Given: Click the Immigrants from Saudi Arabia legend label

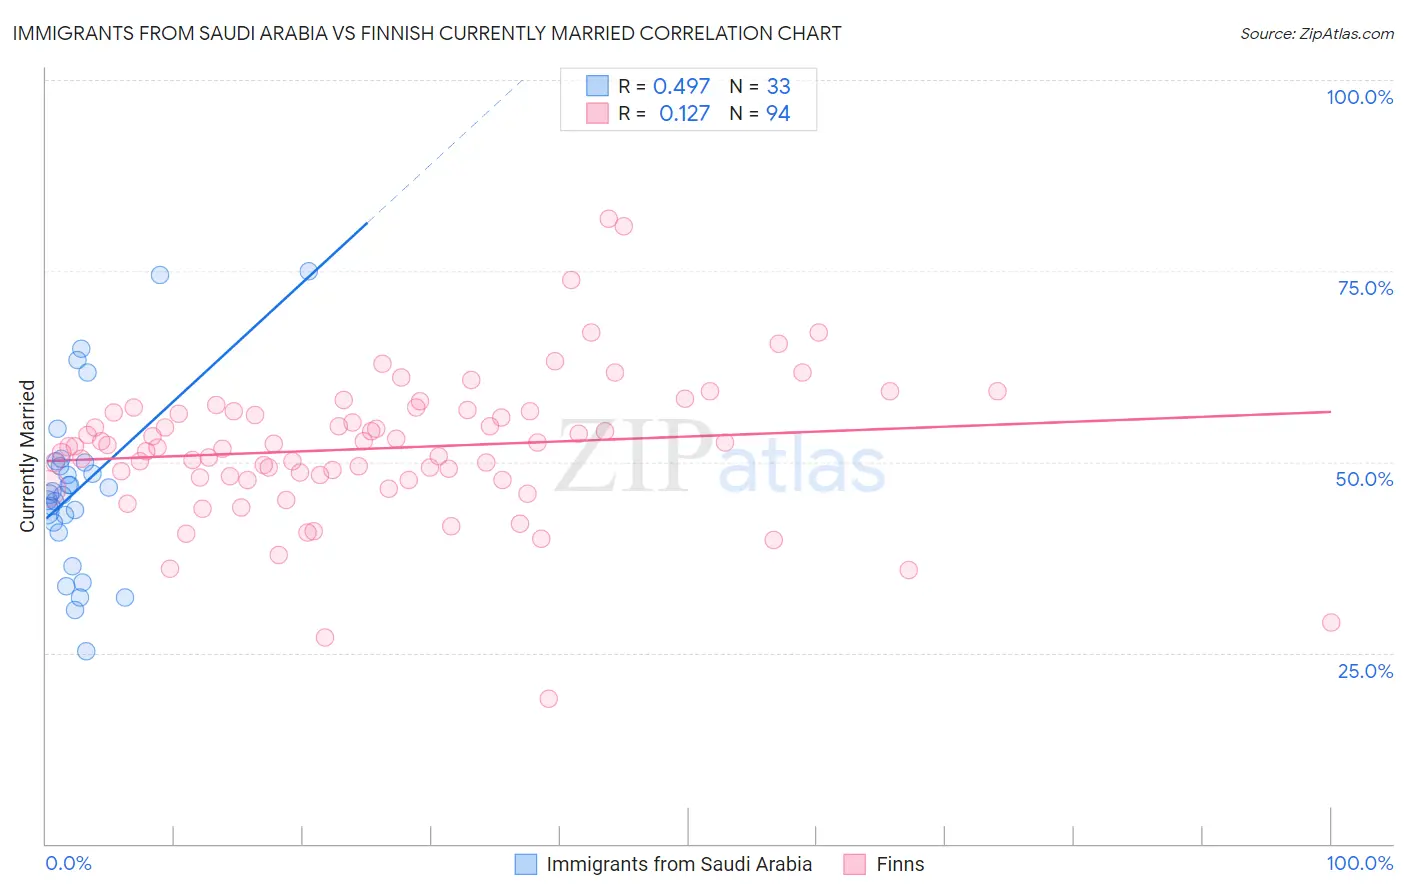Looking at the screenshot, I should pyautogui.click(x=679, y=864).
